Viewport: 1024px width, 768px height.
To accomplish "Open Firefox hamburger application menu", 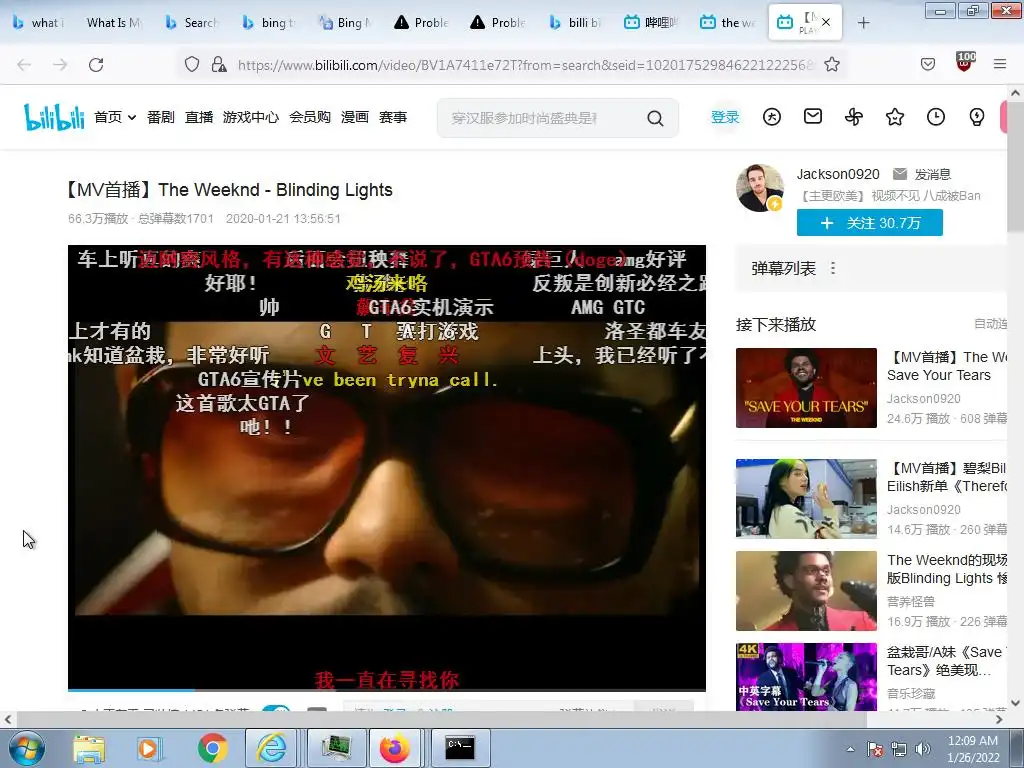I will pyautogui.click(x=1000, y=64).
